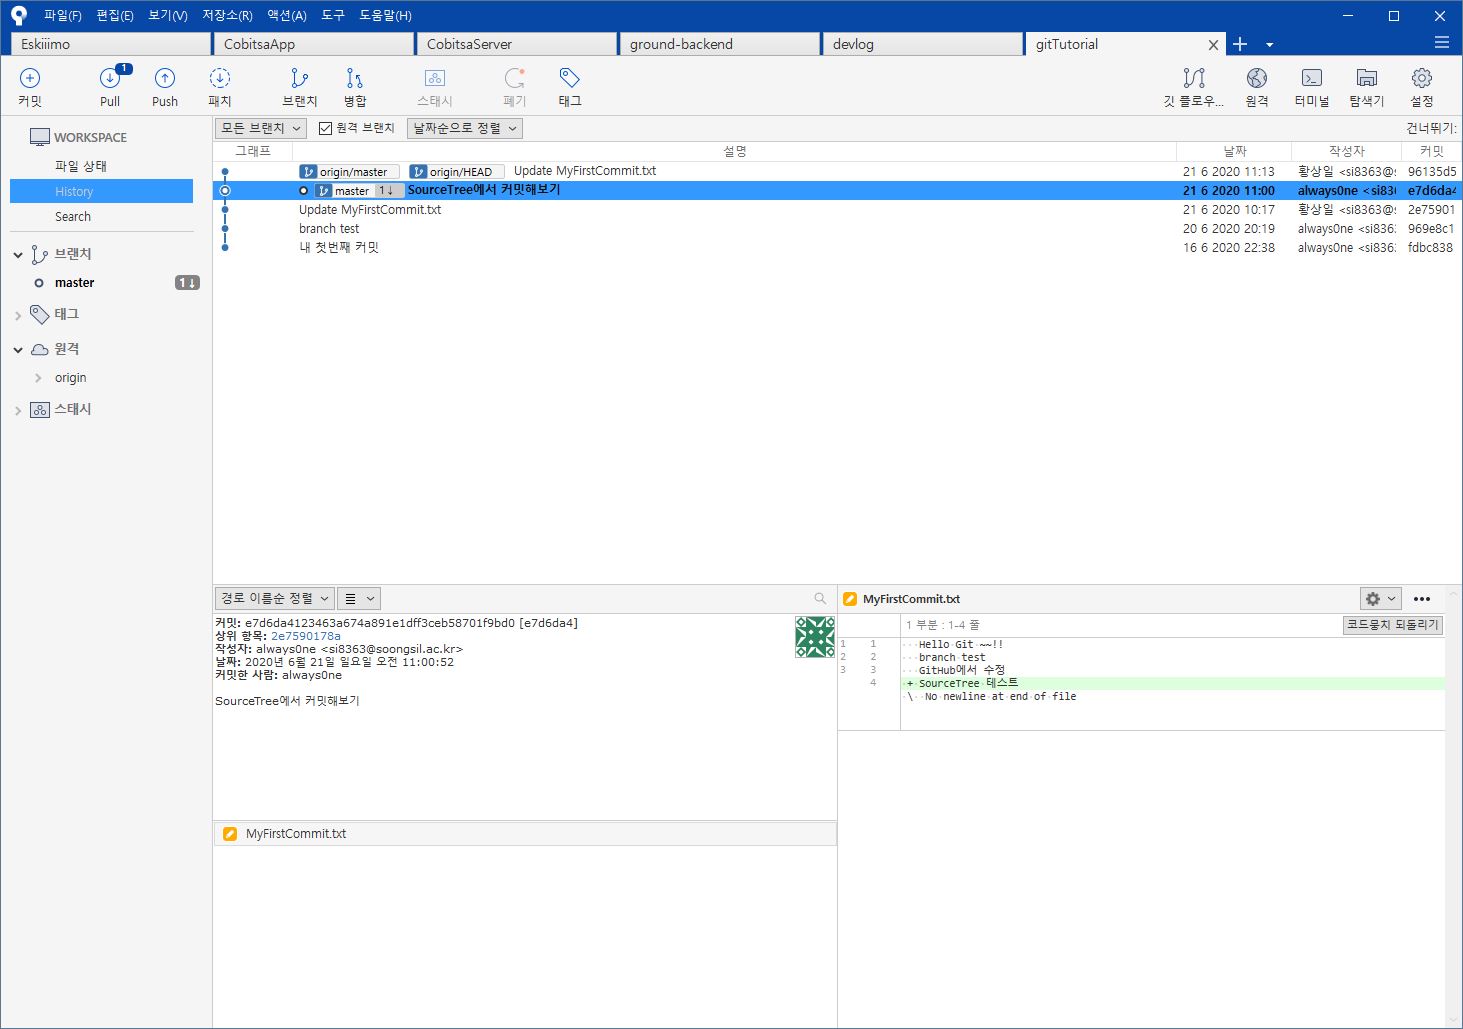
Task: Click the search magnifier icon in commit pane
Action: click(821, 599)
